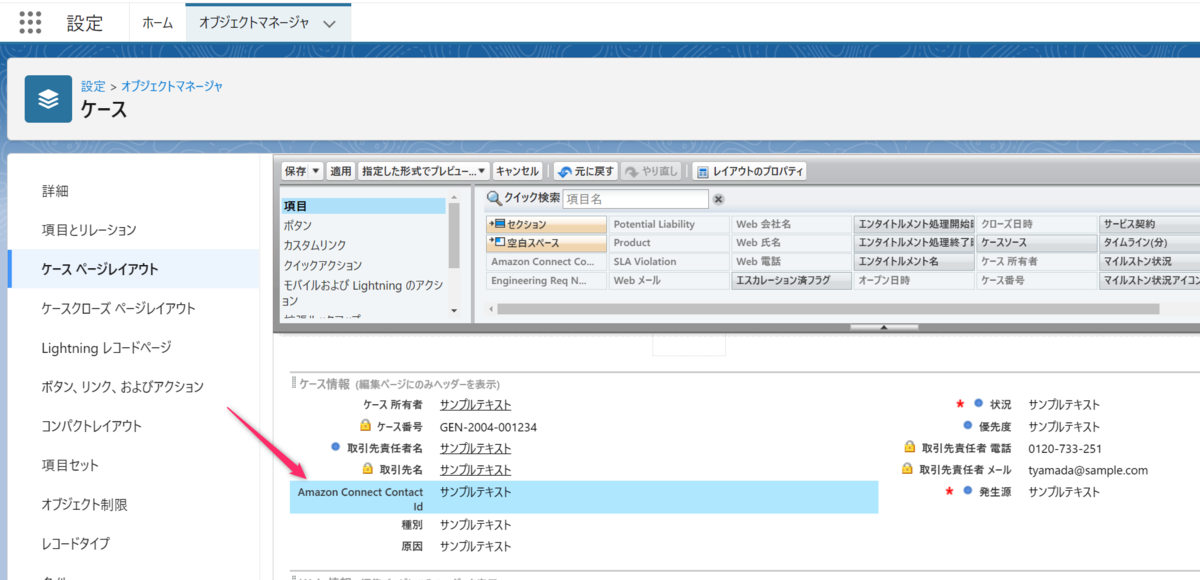Click the 適用 button
1200x580 pixels.
tap(341, 171)
